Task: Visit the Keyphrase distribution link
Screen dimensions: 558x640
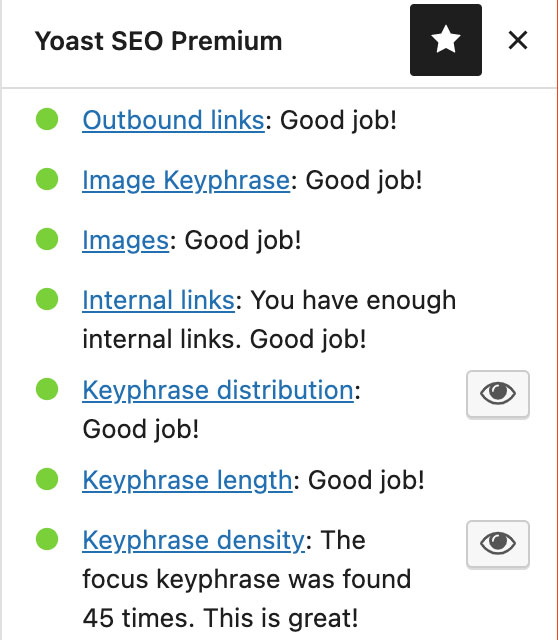Action: click(x=218, y=390)
